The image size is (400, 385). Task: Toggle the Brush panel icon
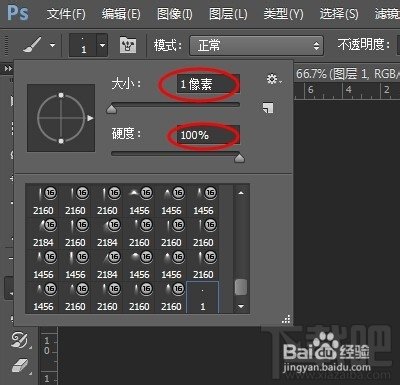(128, 45)
